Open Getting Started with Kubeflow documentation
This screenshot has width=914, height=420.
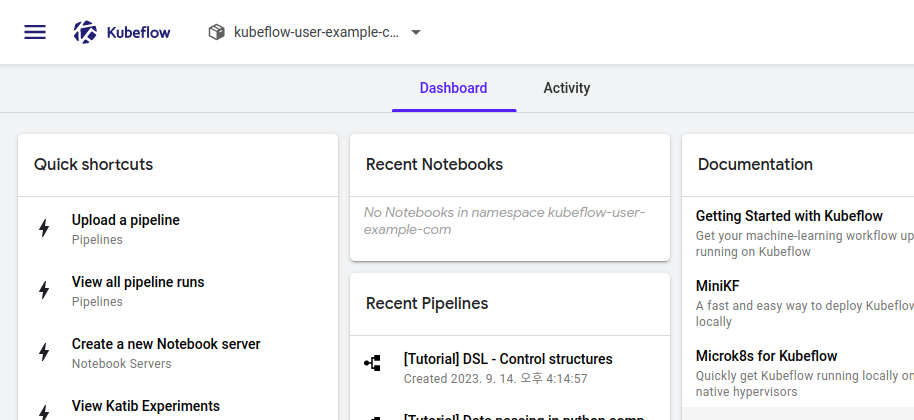pos(789,216)
